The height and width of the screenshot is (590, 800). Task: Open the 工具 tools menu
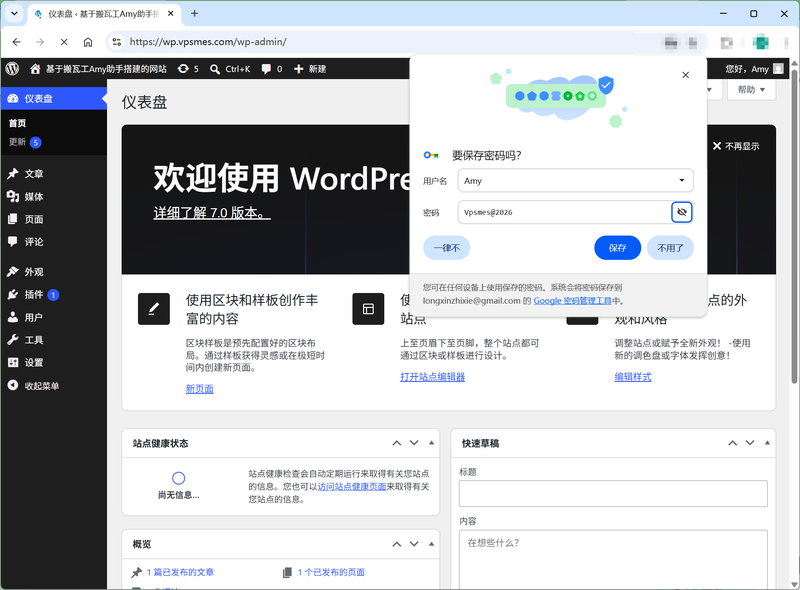click(x=54, y=339)
